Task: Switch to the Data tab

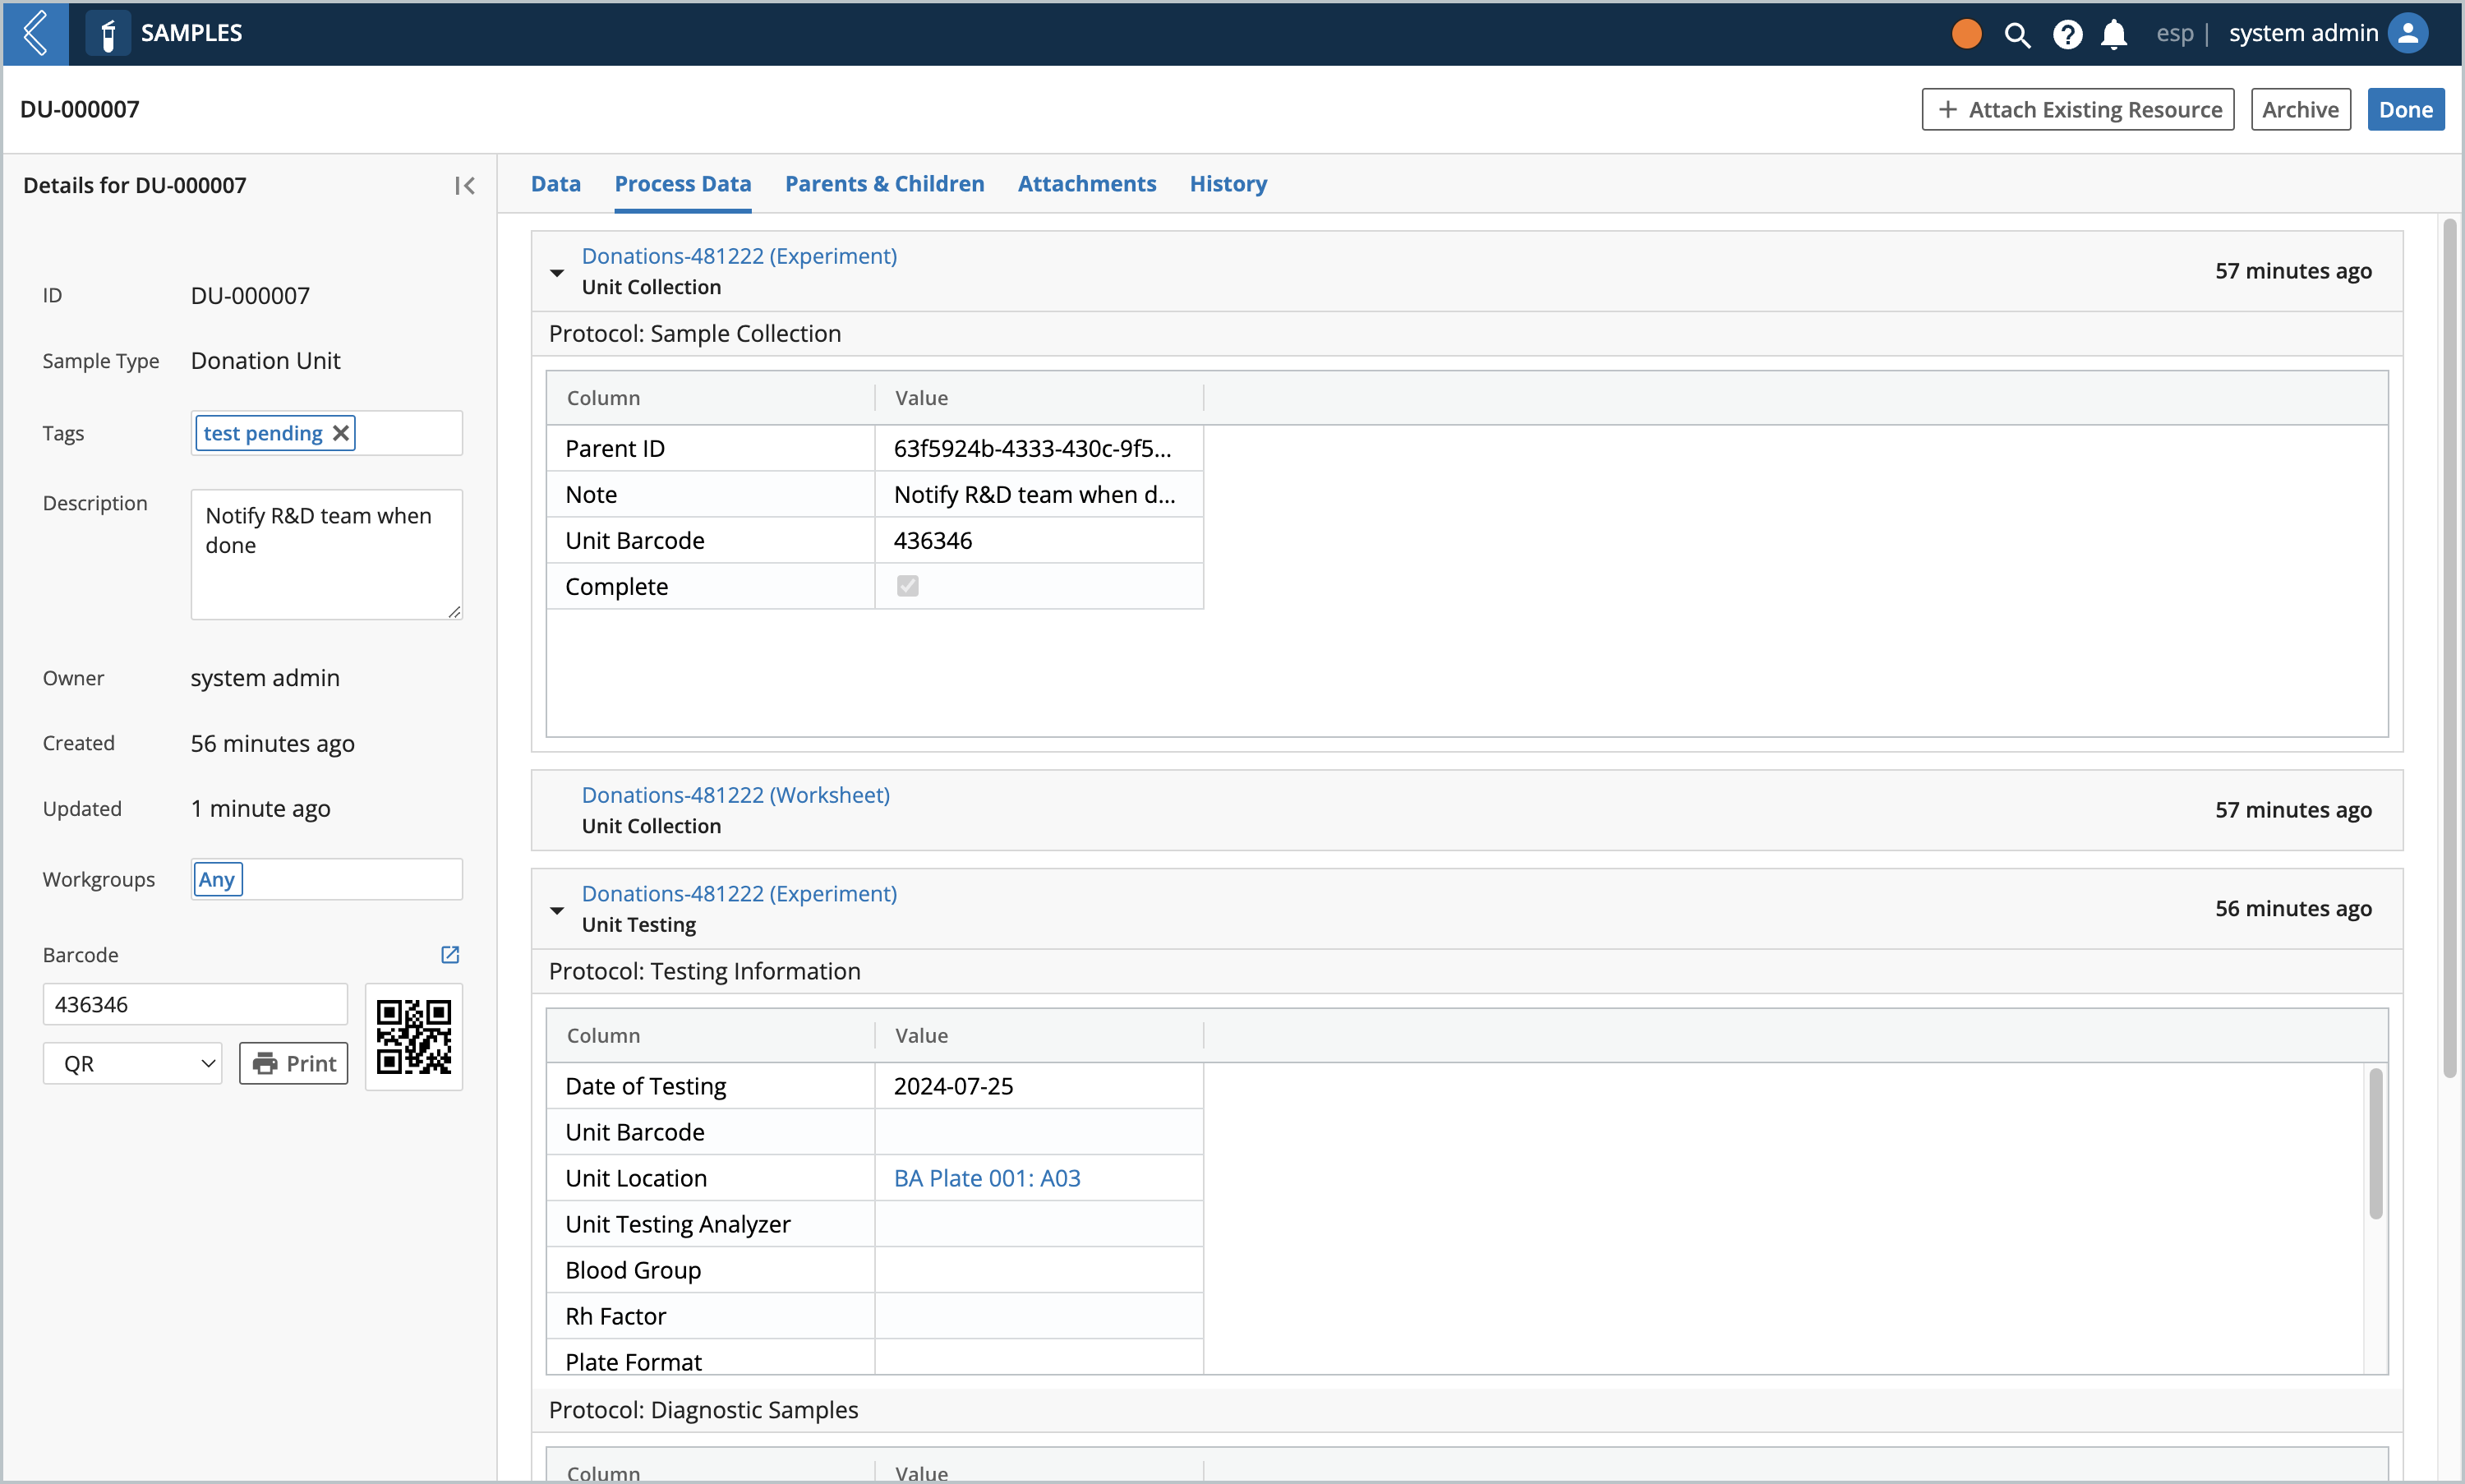Action: click(555, 184)
